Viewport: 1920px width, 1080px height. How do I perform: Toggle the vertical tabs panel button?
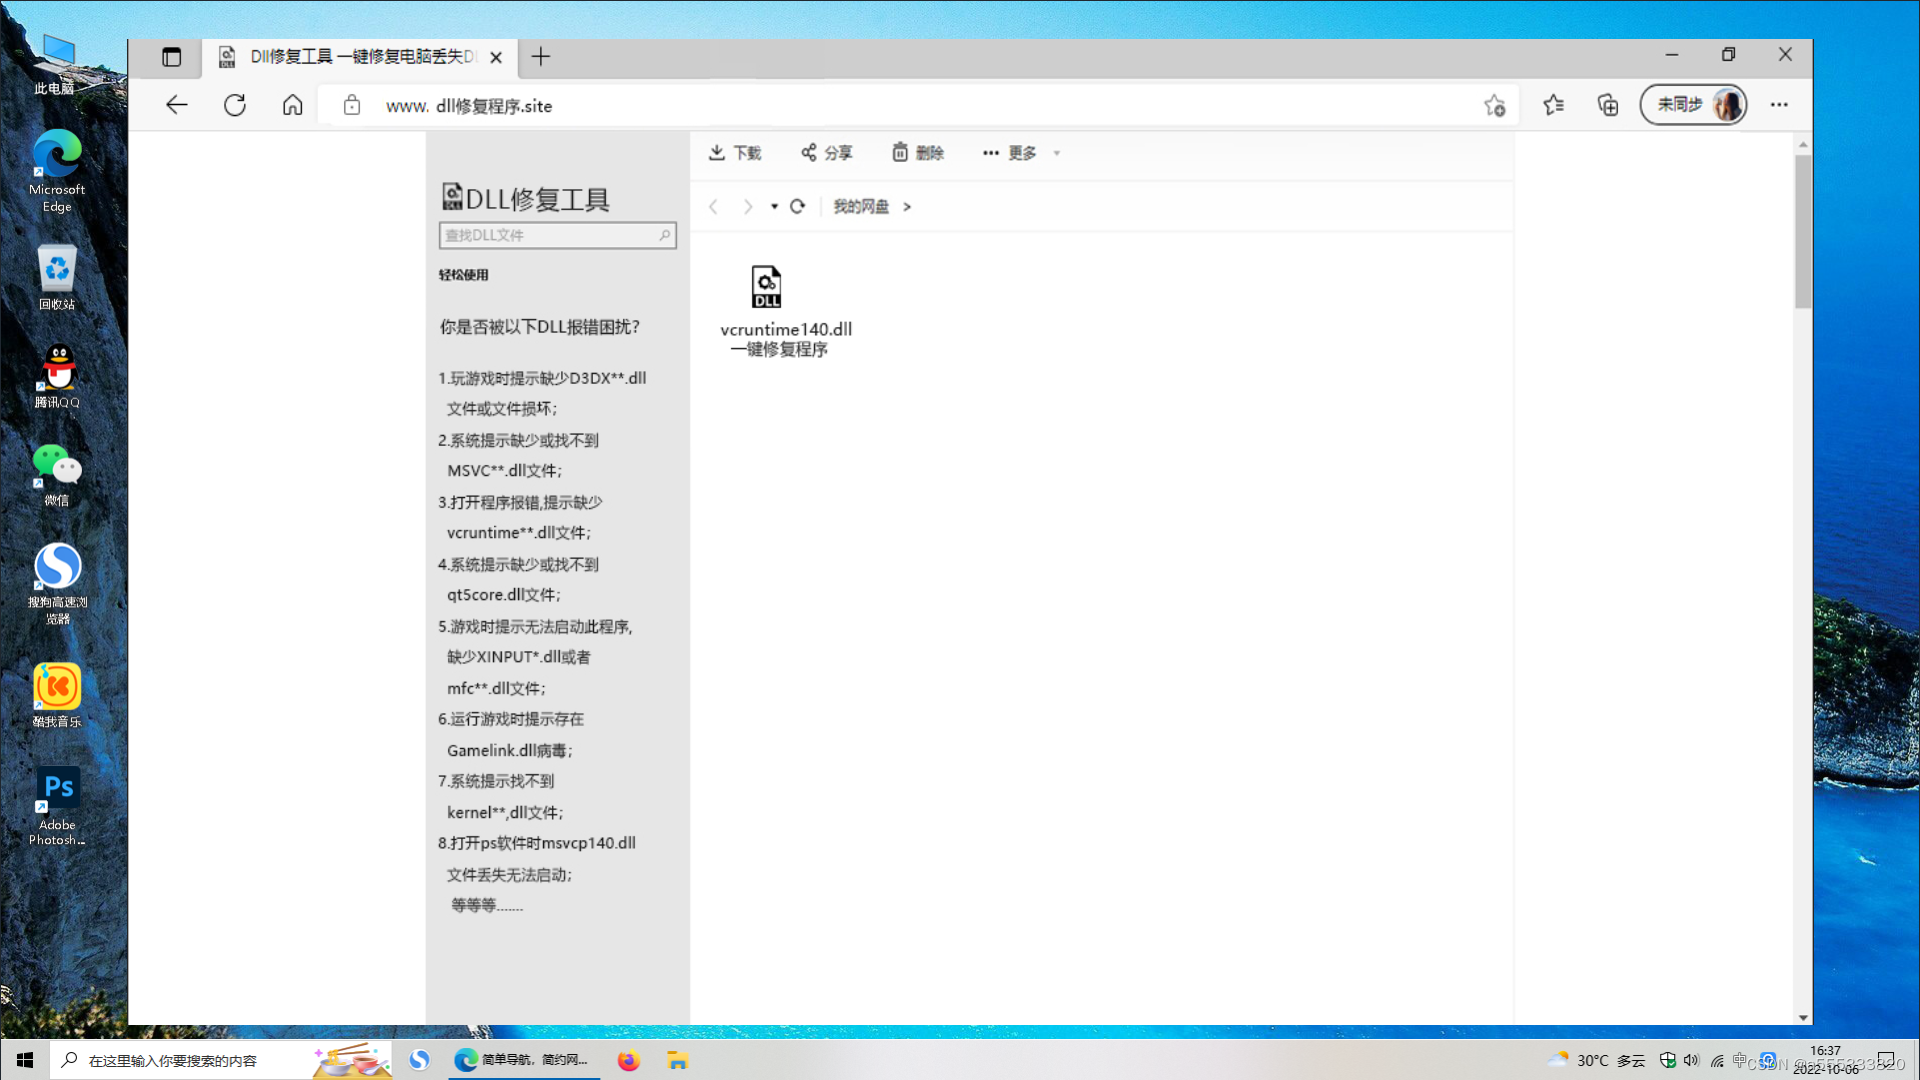pos(171,57)
